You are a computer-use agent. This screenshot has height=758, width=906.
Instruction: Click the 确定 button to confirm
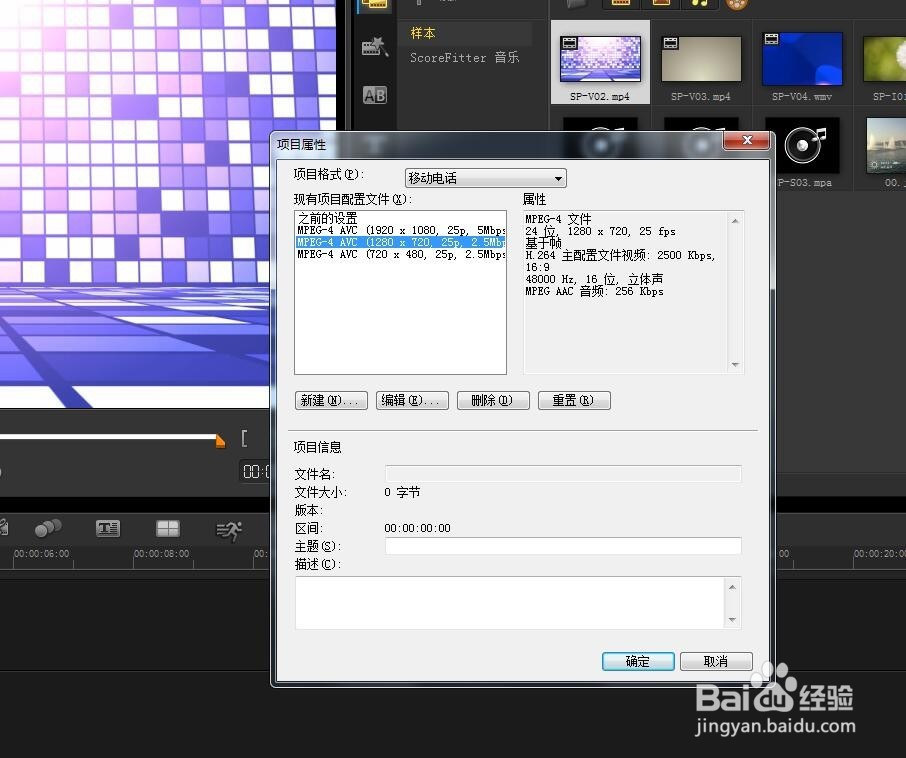pos(637,661)
